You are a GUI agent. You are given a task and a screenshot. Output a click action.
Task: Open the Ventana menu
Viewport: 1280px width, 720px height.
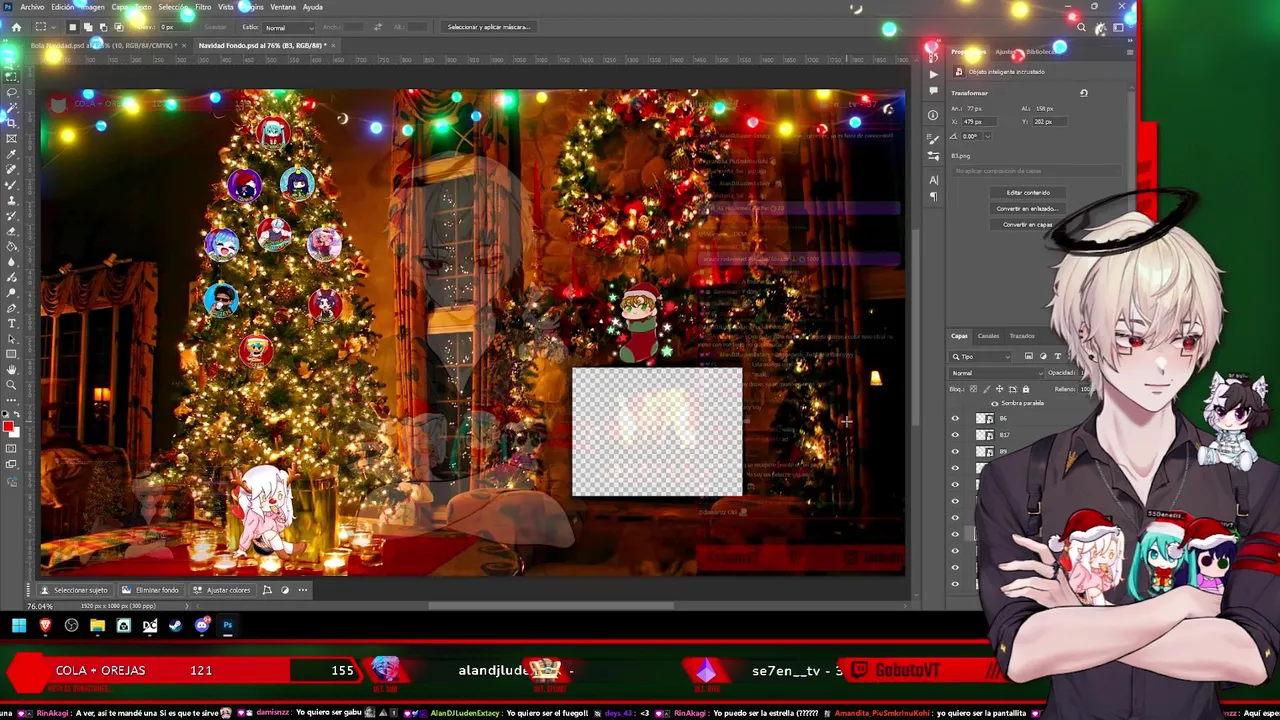[283, 7]
